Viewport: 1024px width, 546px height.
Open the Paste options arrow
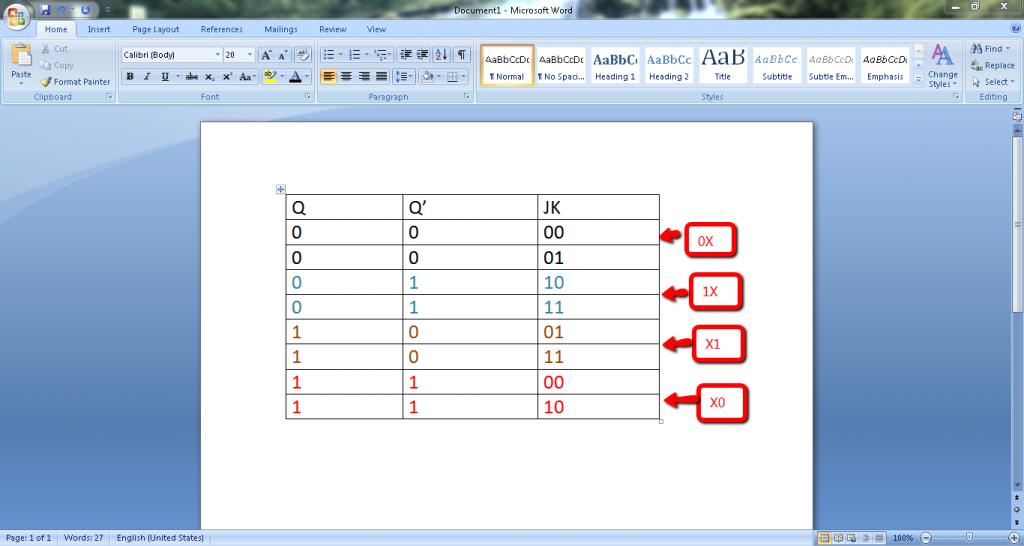click(x=21, y=84)
